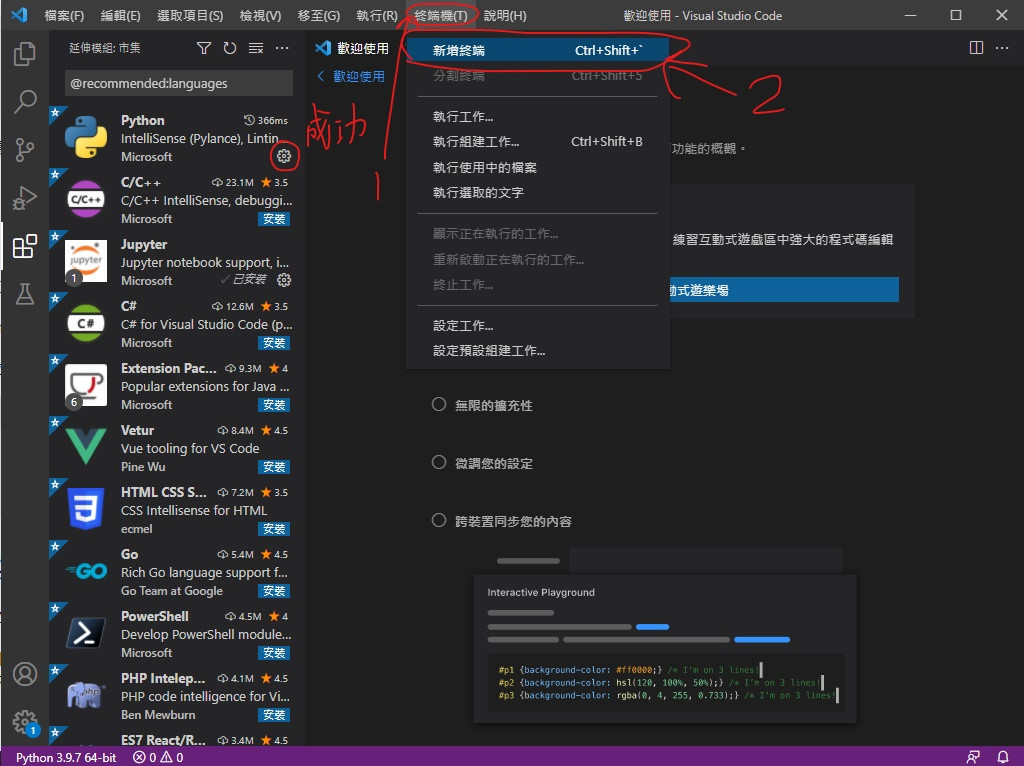Open editor more actions ellipsis
The height and width of the screenshot is (766, 1024).
click(x=1002, y=48)
